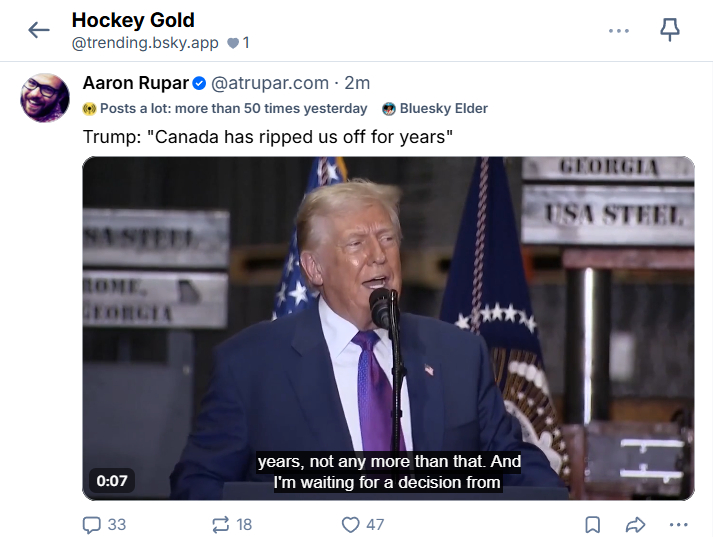Click the blue verified checkmark badge
713x537 pixels.
pyautogui.click(x=199, y=83)
